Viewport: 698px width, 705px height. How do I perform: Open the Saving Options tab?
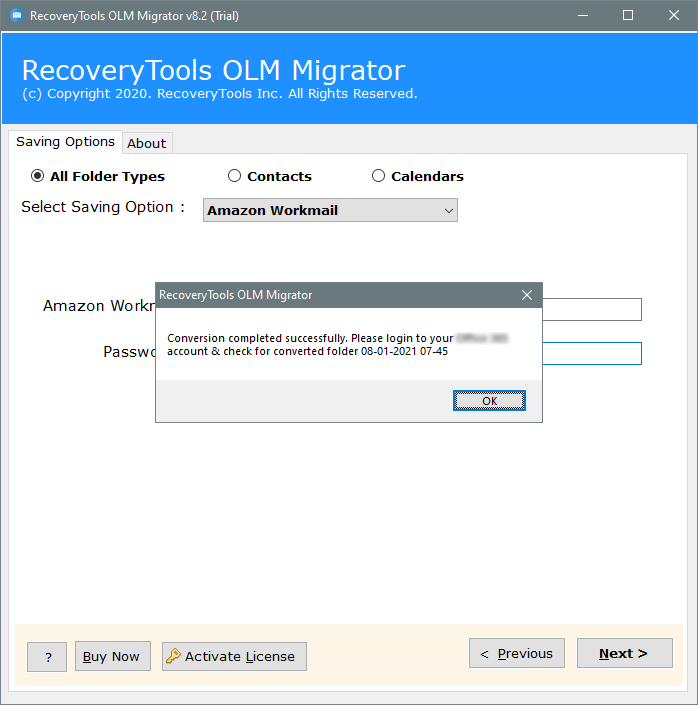point(66,142)
